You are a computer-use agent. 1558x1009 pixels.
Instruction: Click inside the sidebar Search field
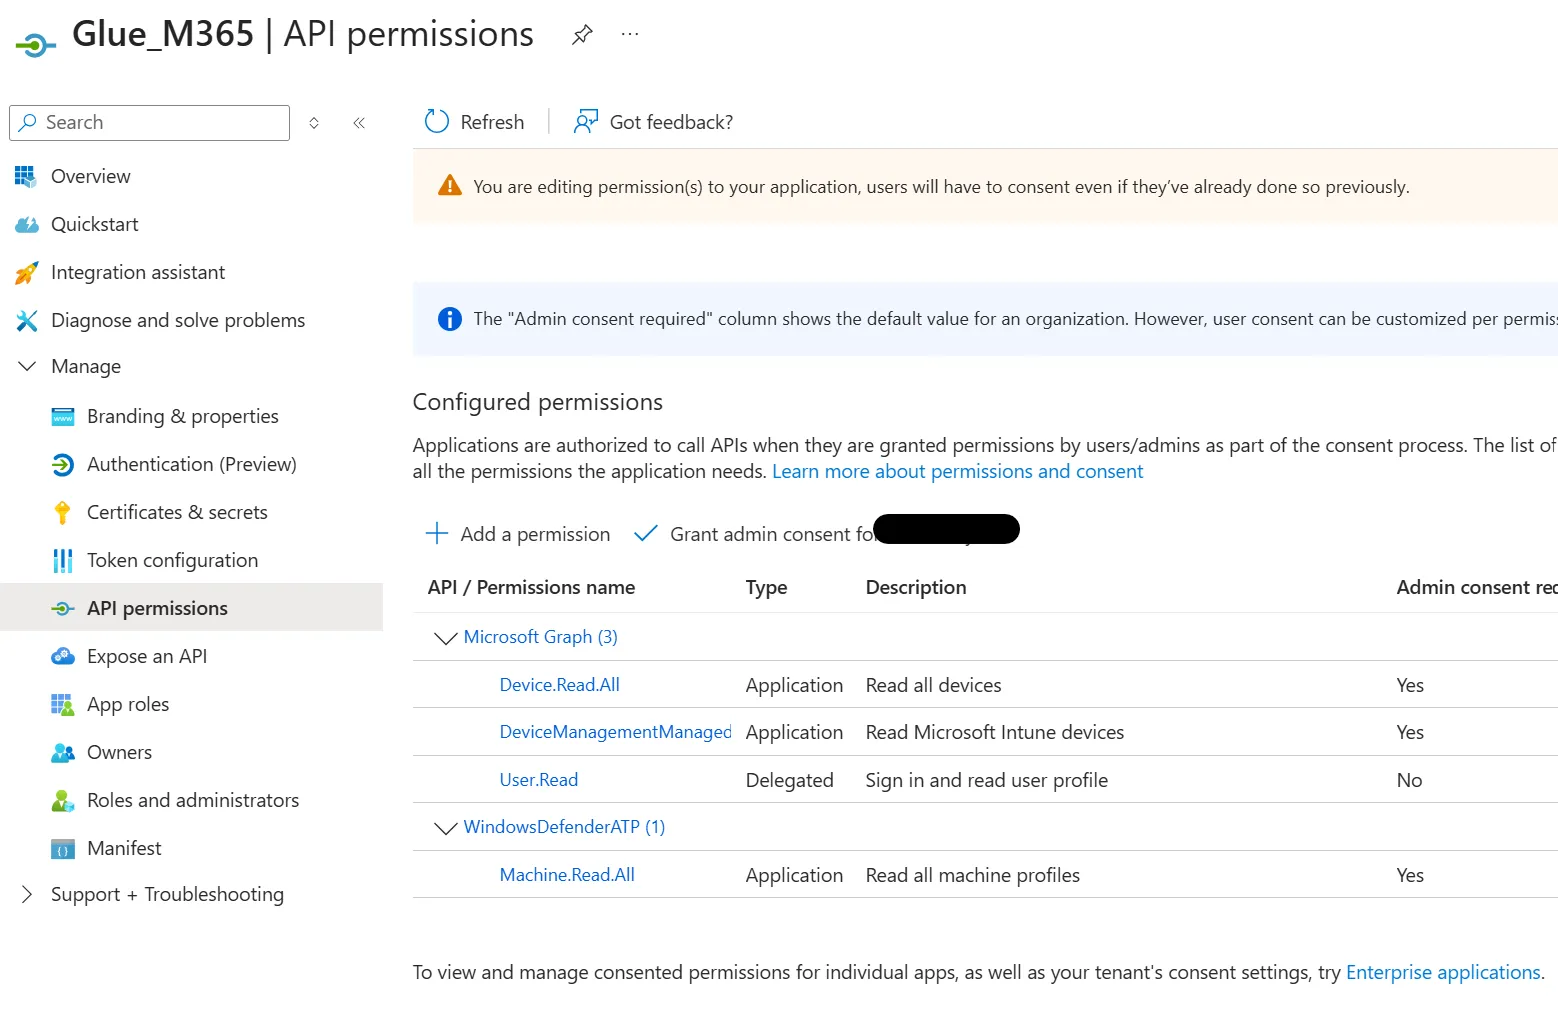(x=148, y=122)
